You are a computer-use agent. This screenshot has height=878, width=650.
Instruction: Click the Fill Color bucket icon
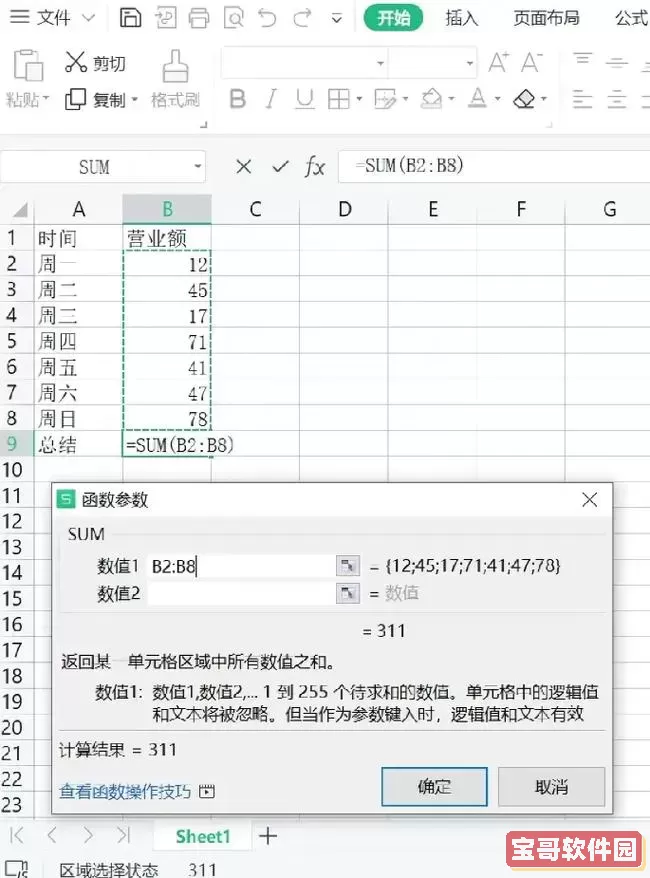click(432, 99)
